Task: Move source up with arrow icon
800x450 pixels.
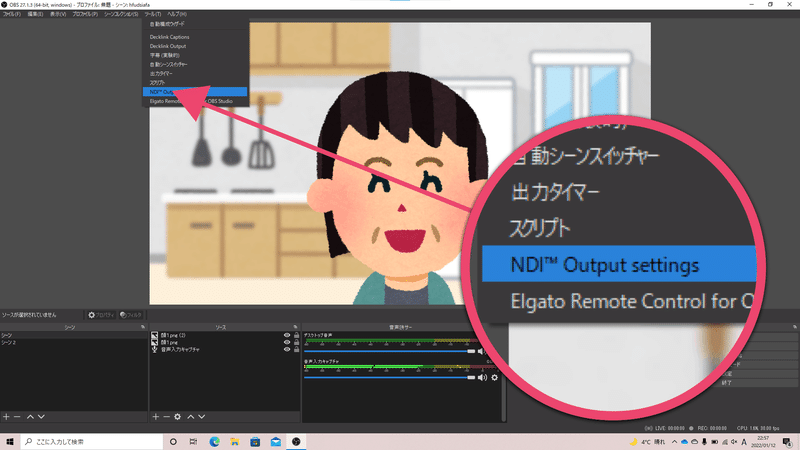Action: [x=190, y=417]
